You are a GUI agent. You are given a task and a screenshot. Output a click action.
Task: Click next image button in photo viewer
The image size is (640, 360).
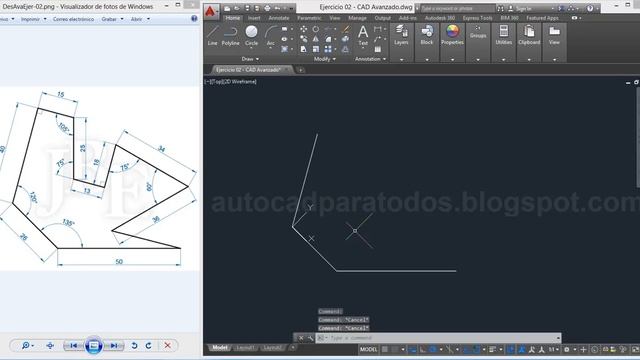[114, 346]
